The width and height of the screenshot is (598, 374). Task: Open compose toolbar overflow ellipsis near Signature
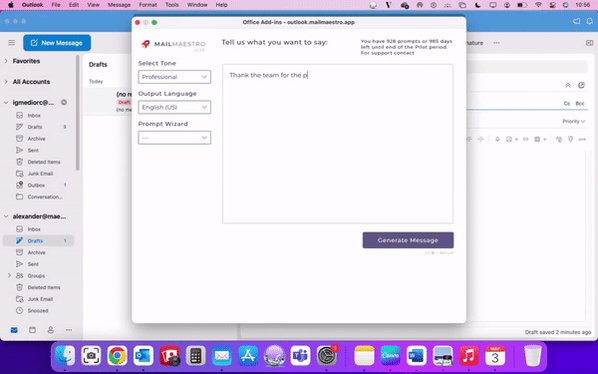[x=496, y=43]
